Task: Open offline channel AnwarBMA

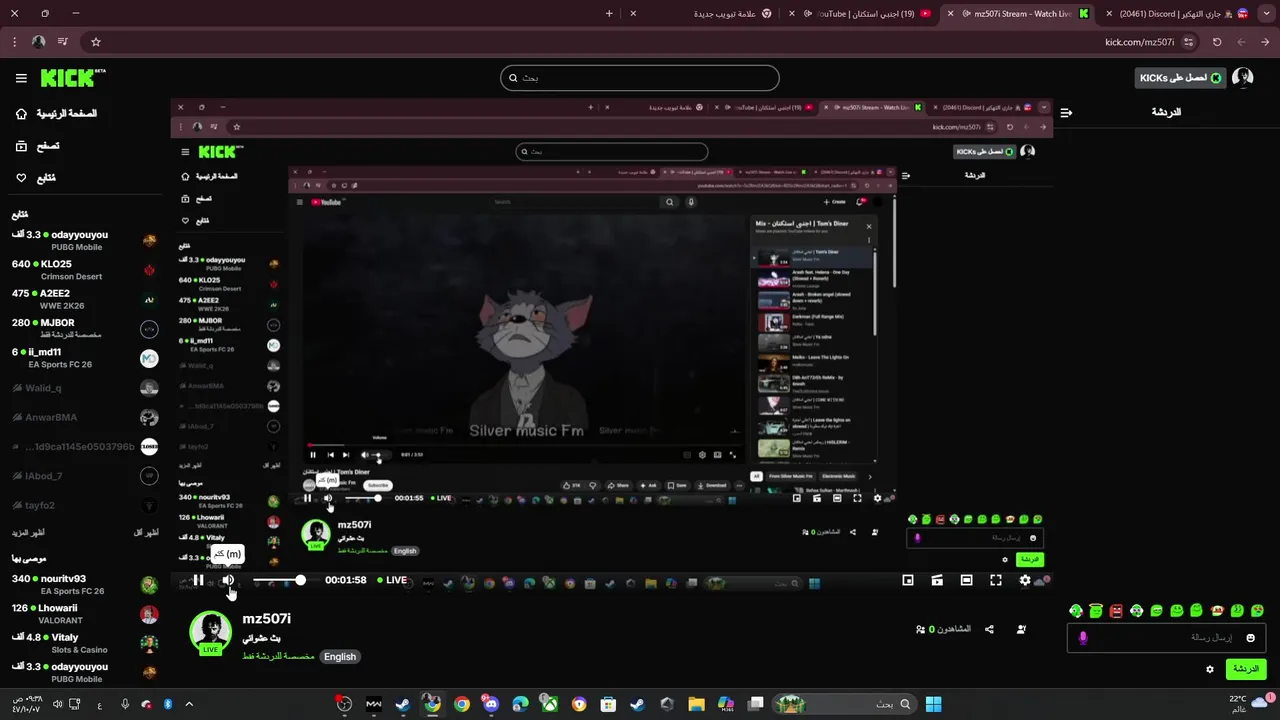Action: [x=84, y=417]
